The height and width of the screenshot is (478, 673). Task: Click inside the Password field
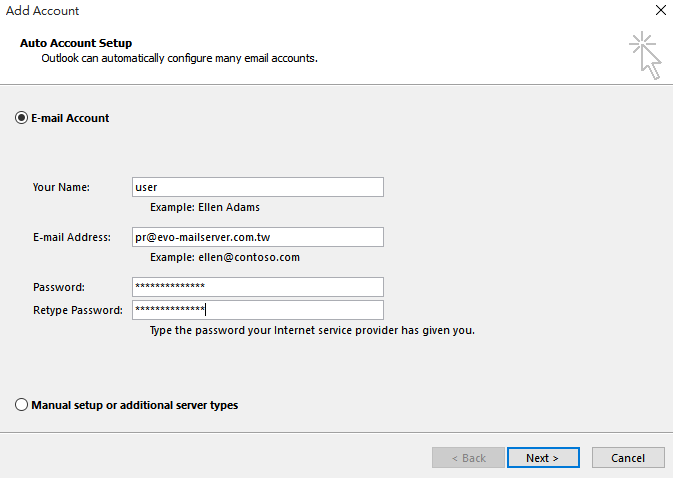[x=258, y=287]
